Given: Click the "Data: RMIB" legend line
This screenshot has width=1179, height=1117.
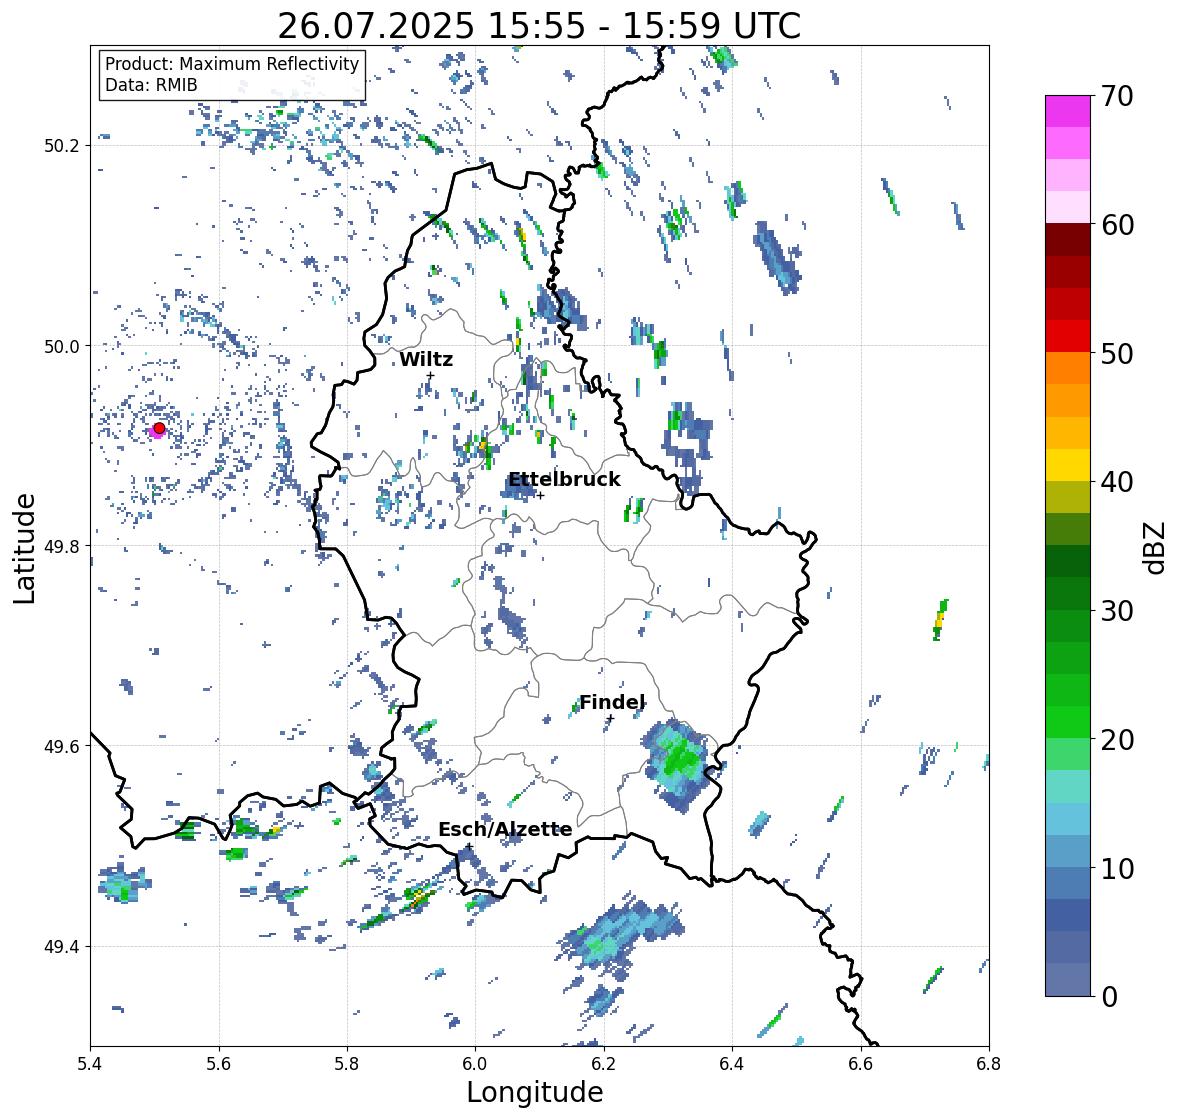Looking at the screenshot, I should [x=151, y=85].
